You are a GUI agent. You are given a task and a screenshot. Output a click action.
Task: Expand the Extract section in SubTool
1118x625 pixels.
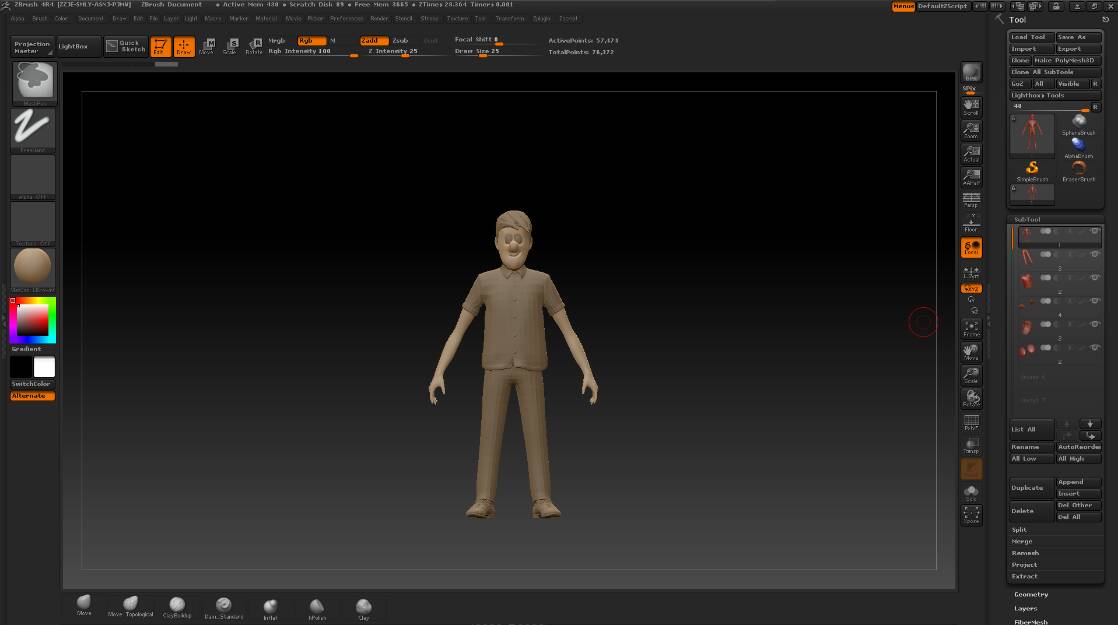coord(1025,577)
